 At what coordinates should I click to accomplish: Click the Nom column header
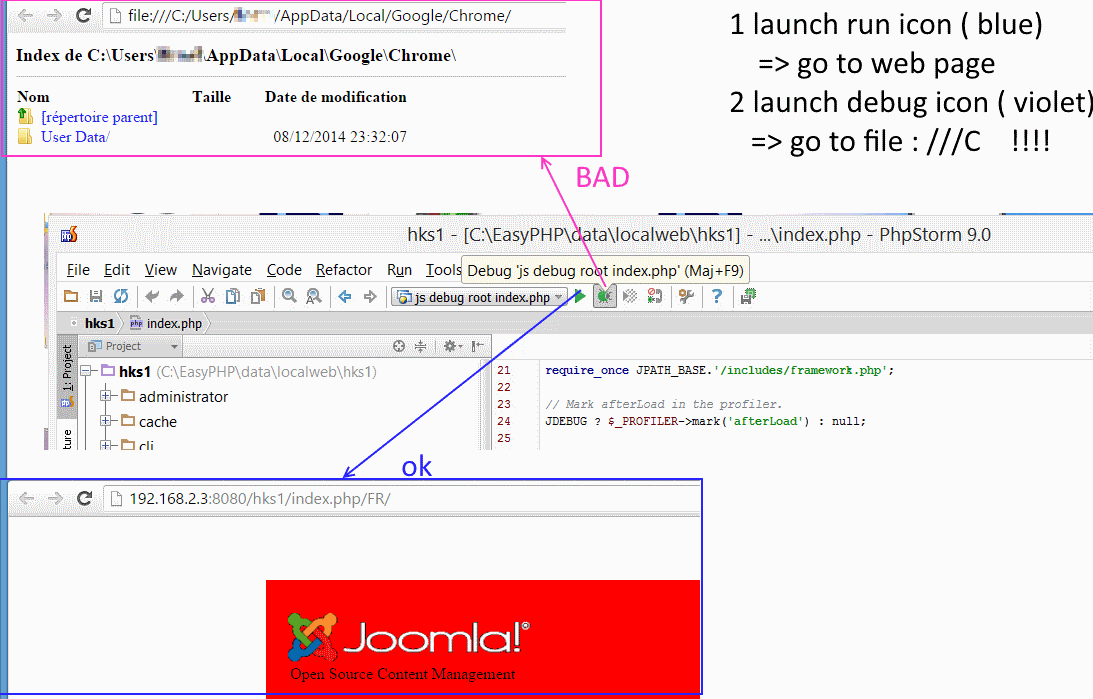pos(33,97)
